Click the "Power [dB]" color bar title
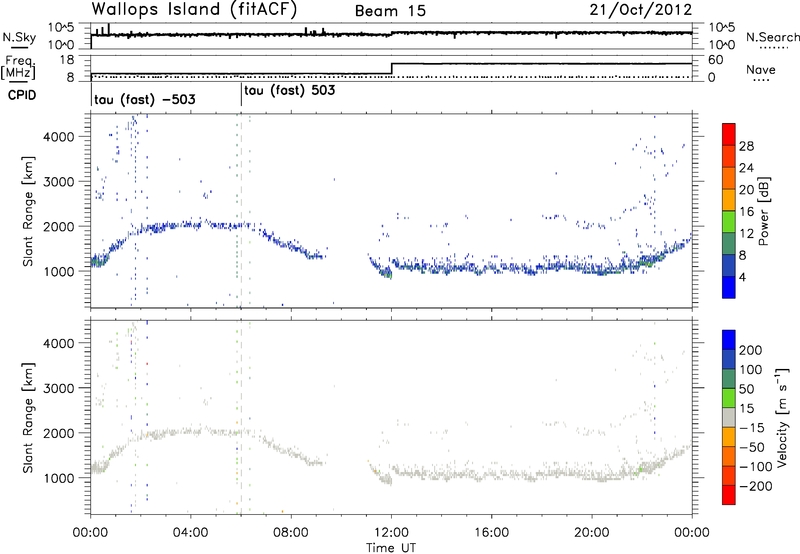800x554 pixels. click(x=764, y=211)
